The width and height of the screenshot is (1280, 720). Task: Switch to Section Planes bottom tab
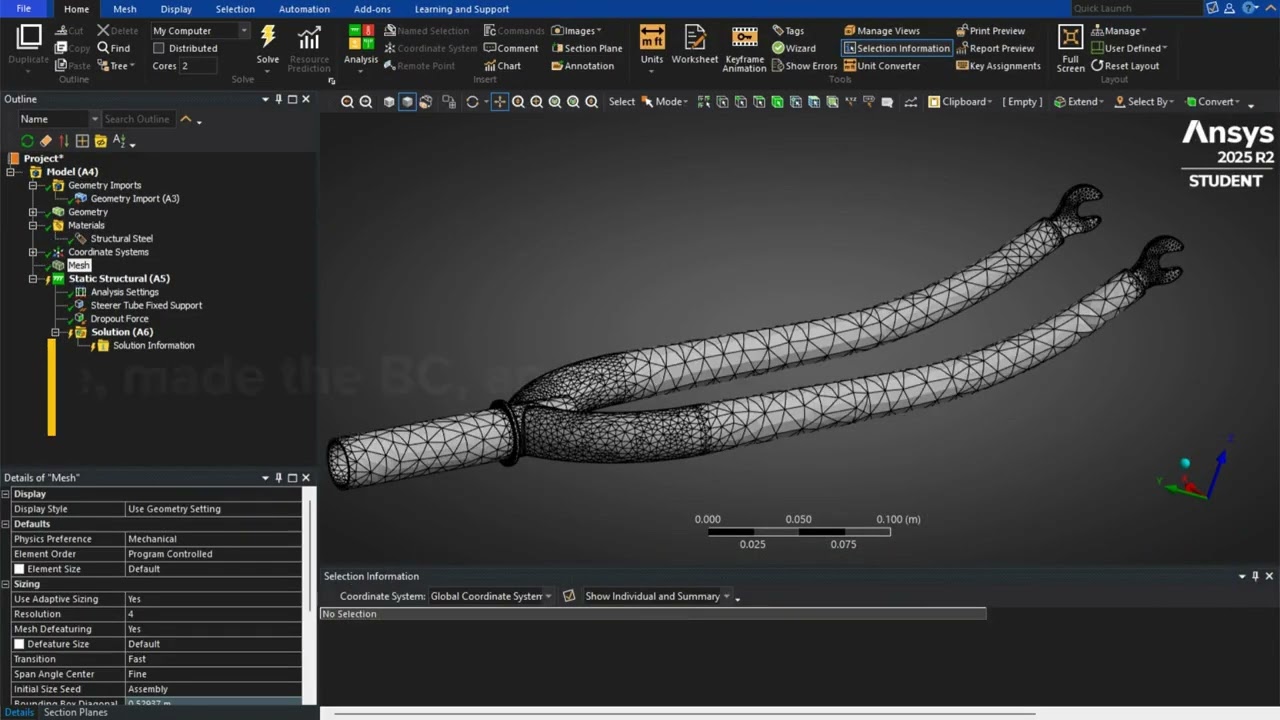(75, 712)
